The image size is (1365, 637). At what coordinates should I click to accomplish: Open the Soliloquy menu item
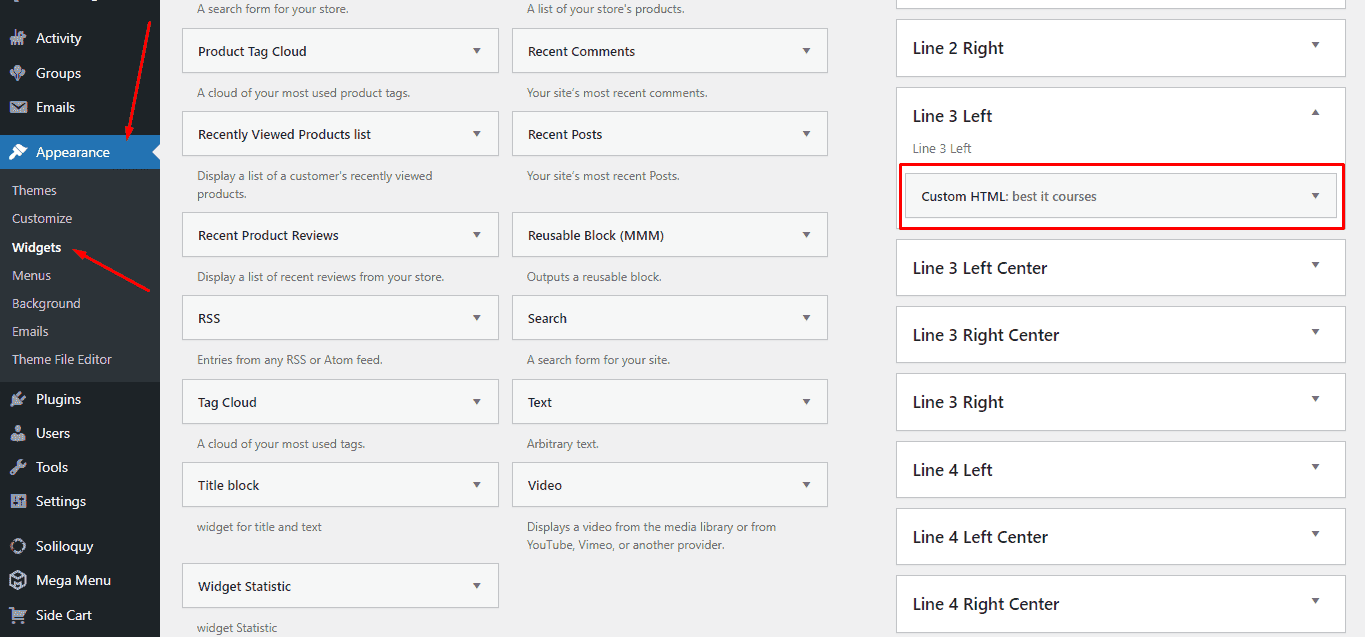point(64,546)
